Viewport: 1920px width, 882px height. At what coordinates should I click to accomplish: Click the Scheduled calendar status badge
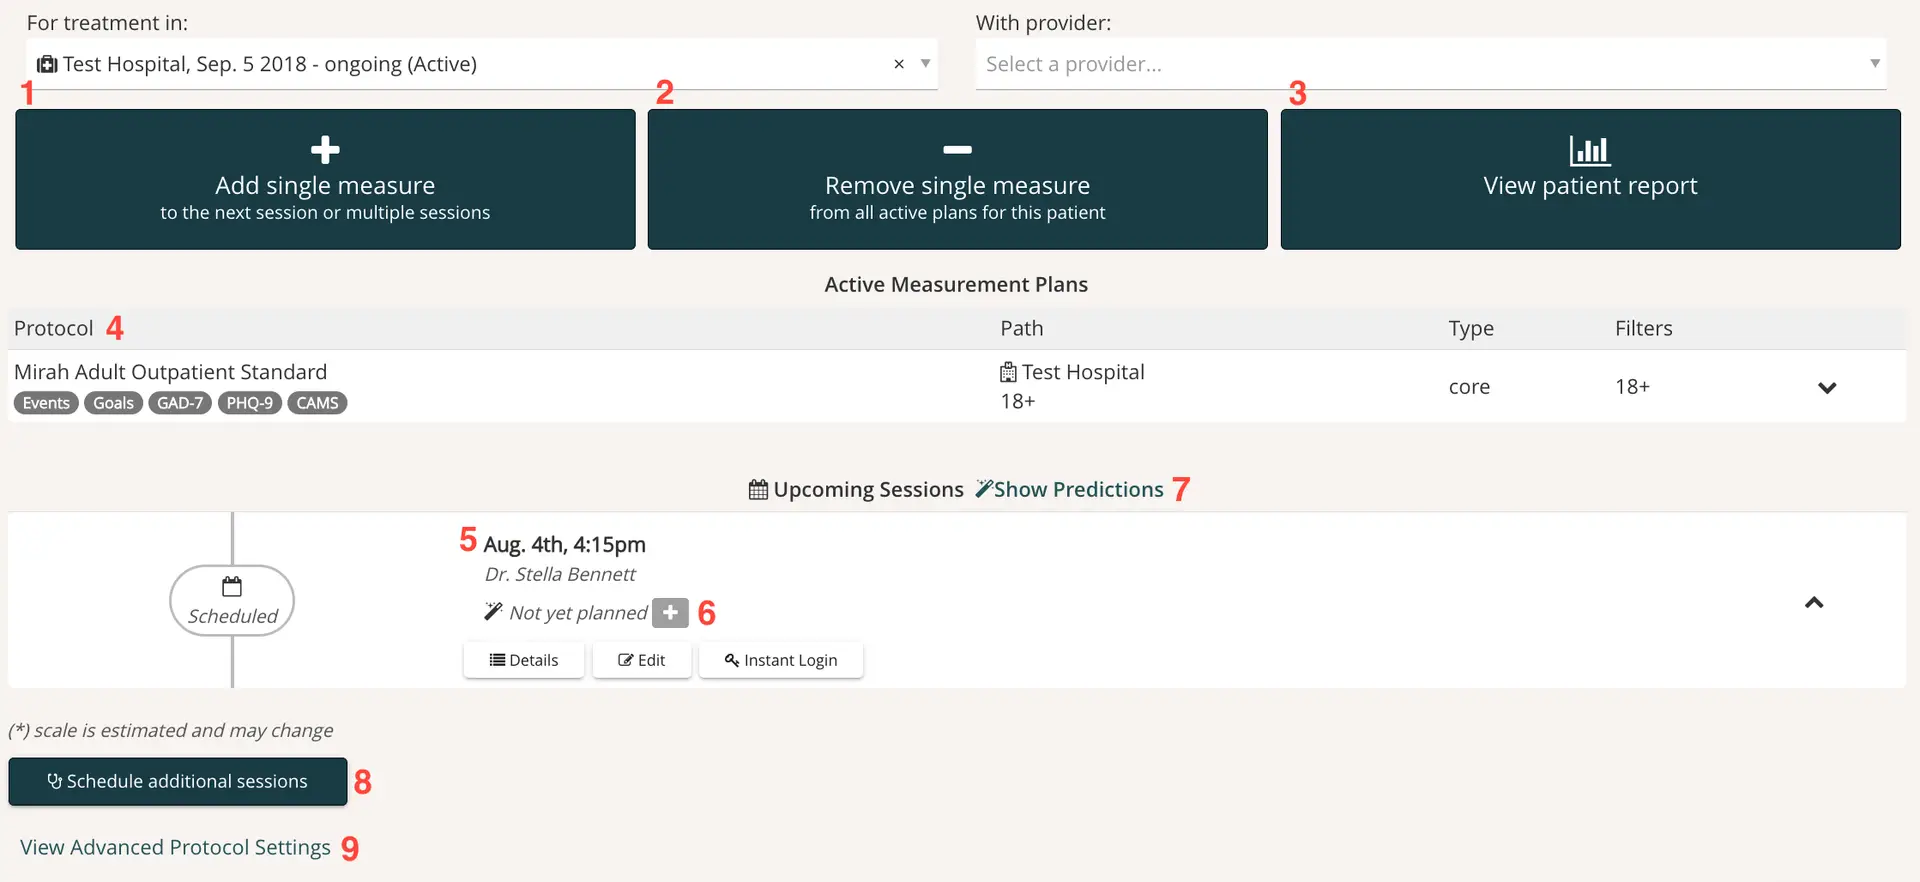coord(232,600)
